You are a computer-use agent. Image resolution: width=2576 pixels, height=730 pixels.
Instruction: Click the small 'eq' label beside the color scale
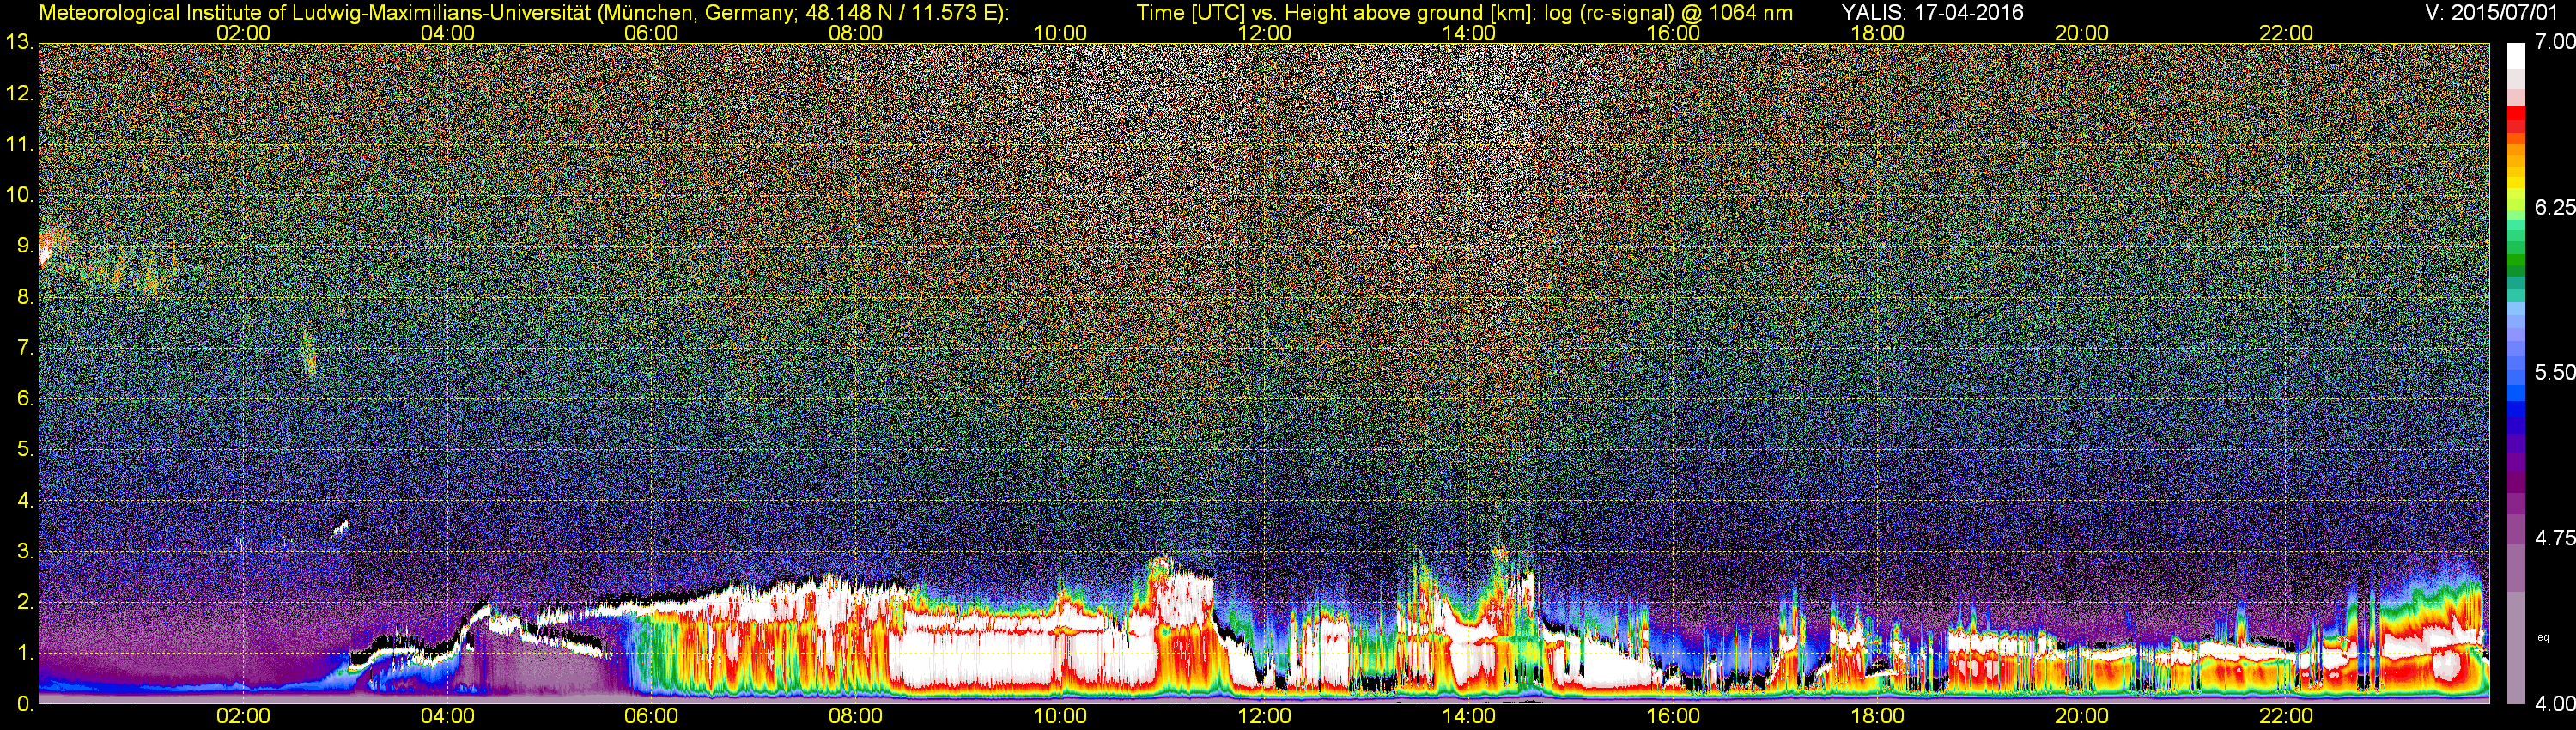point(2544,637)
